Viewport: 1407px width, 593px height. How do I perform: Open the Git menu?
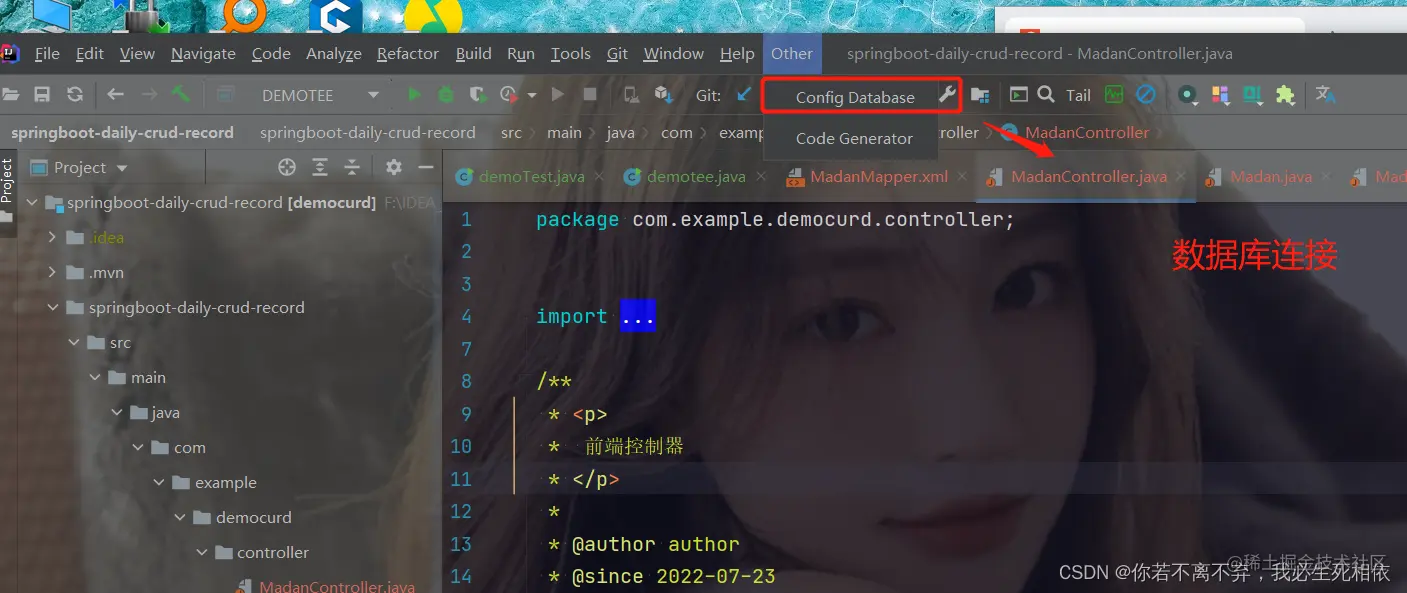[617, 53]
